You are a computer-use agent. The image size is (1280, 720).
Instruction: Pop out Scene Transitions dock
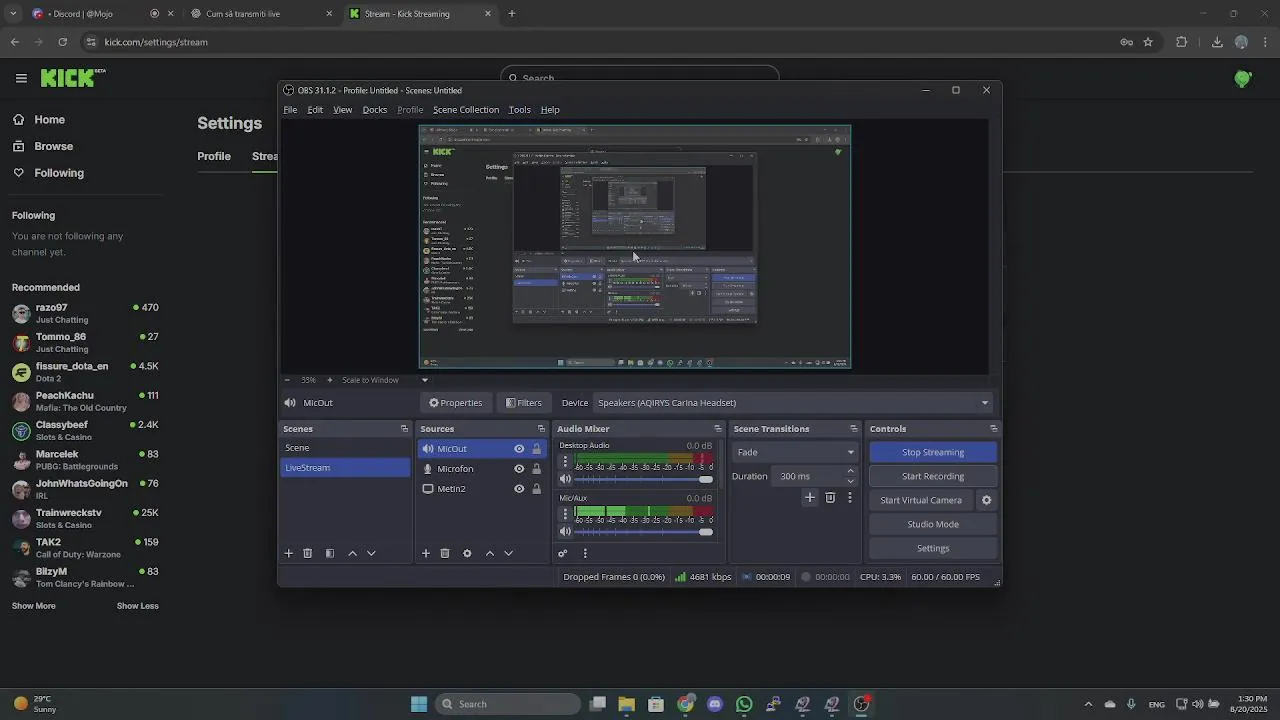coord(853,429)
